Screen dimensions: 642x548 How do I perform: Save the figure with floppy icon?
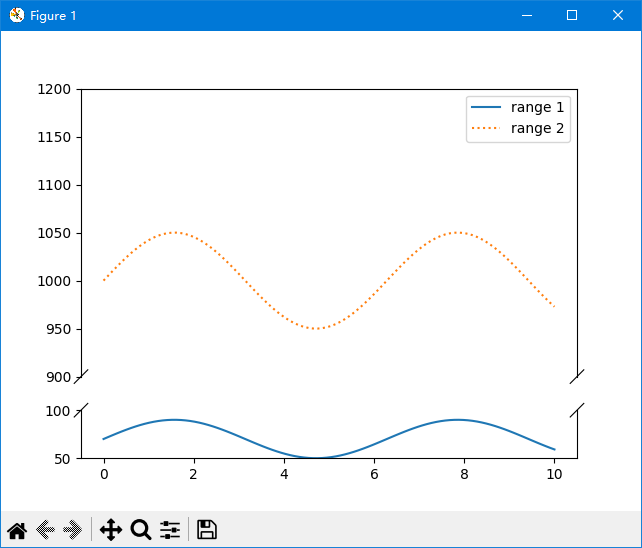207,530
